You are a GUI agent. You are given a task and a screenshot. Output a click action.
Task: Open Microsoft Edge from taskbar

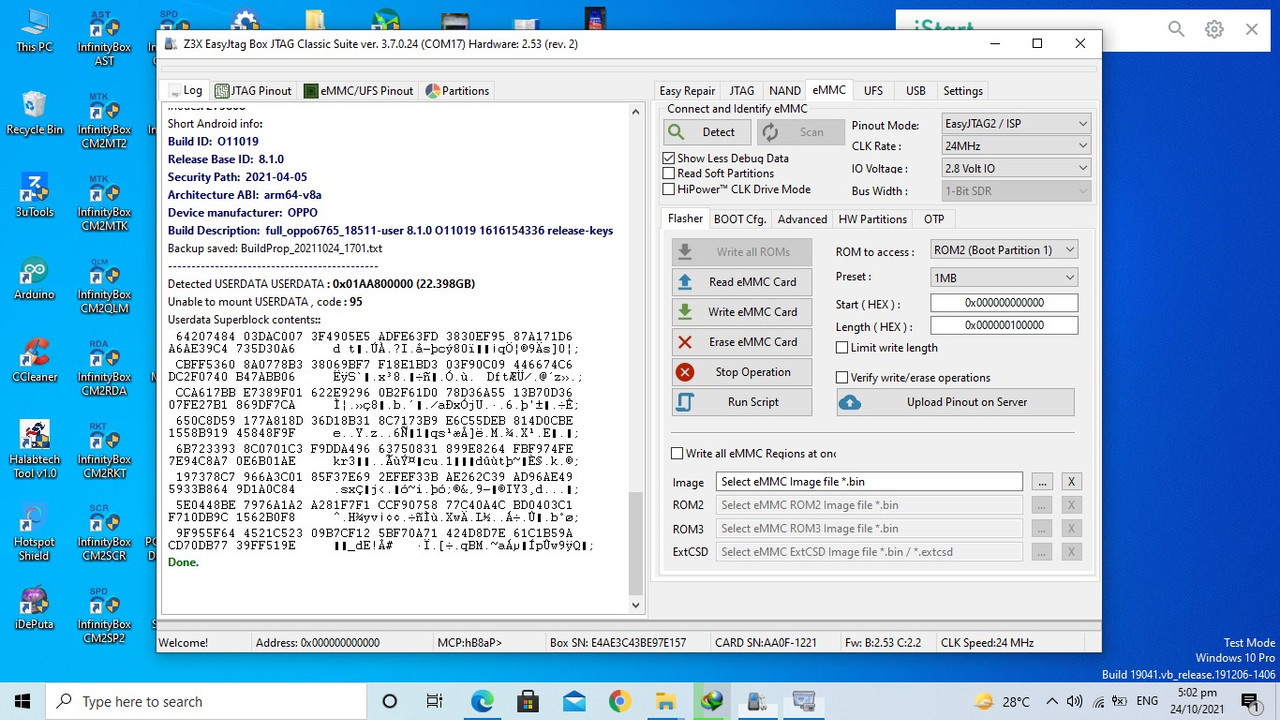pyautogui.click(x=482, y=701)
